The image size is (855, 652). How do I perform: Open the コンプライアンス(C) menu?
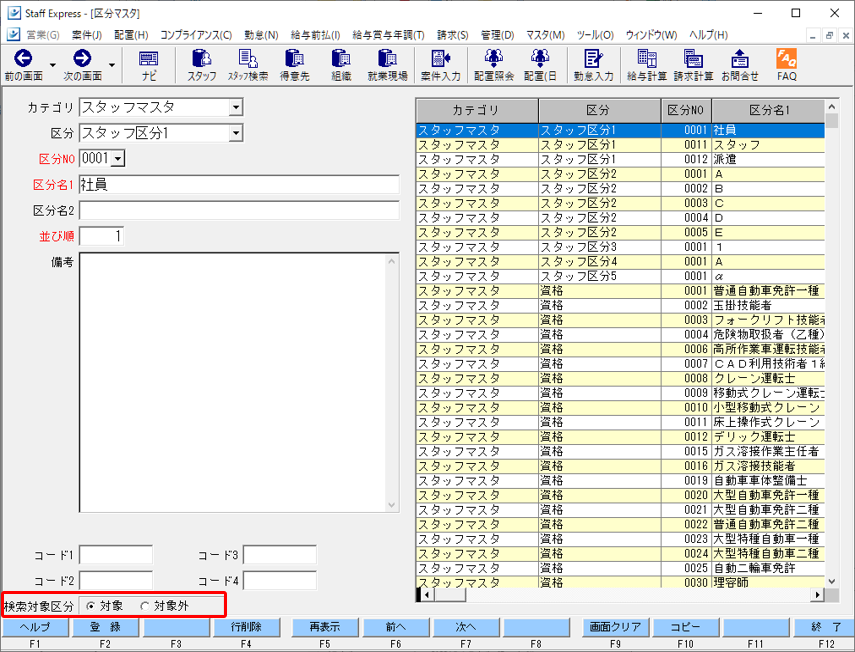tap(196, 35)
